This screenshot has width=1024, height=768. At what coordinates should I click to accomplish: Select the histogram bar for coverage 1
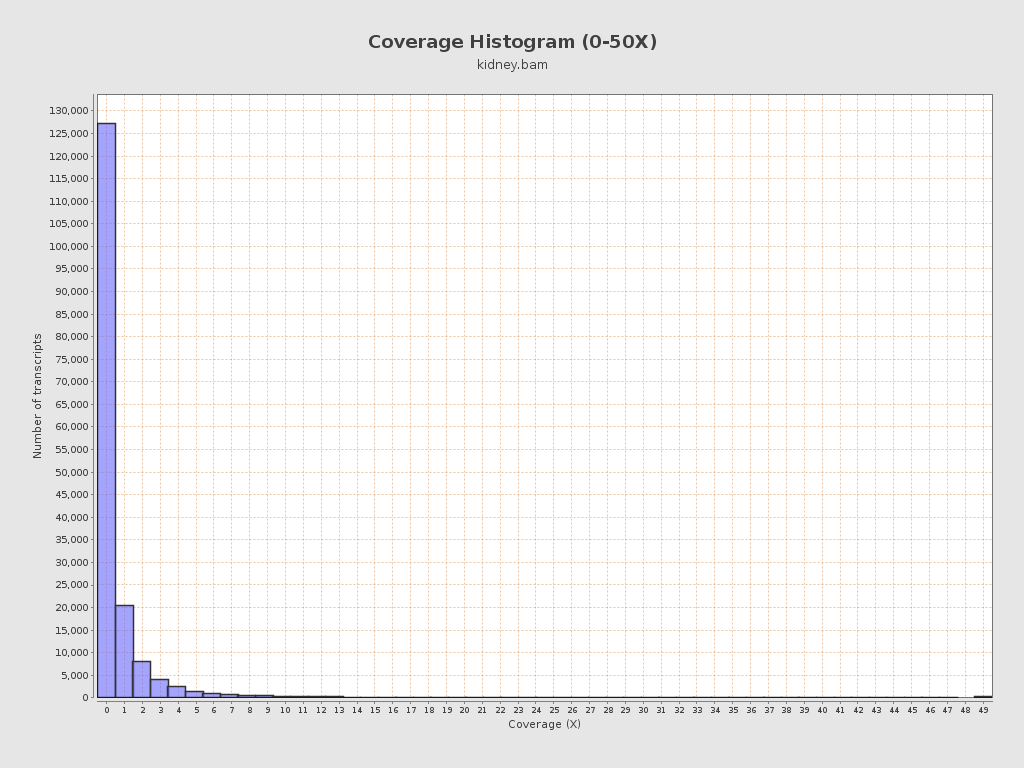click(124, 651)
